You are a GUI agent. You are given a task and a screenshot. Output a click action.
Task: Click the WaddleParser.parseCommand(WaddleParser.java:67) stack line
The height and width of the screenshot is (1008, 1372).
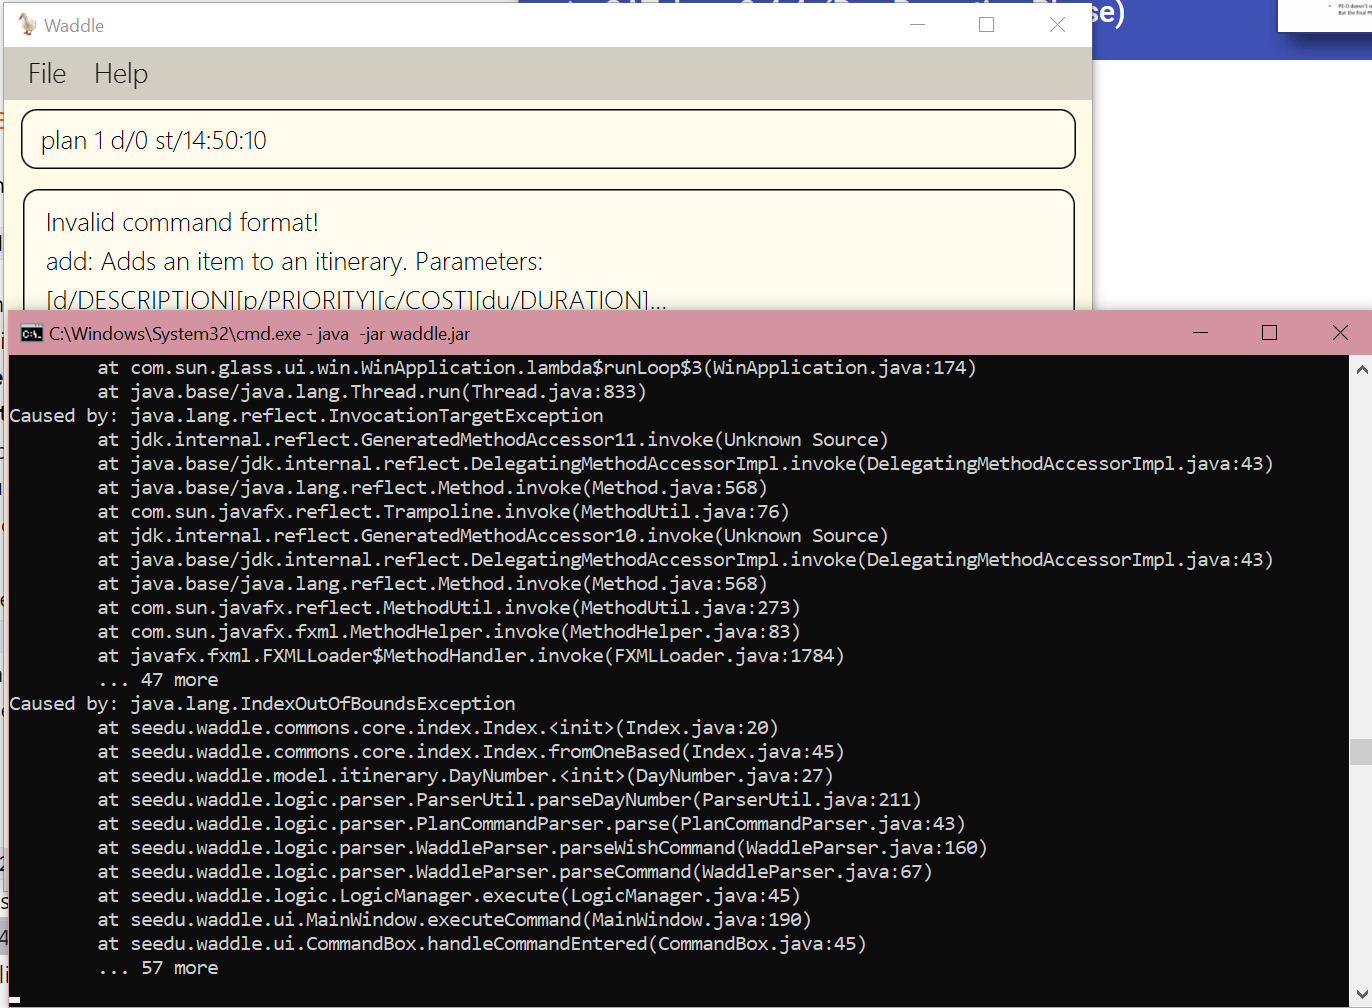coord(515,872)
